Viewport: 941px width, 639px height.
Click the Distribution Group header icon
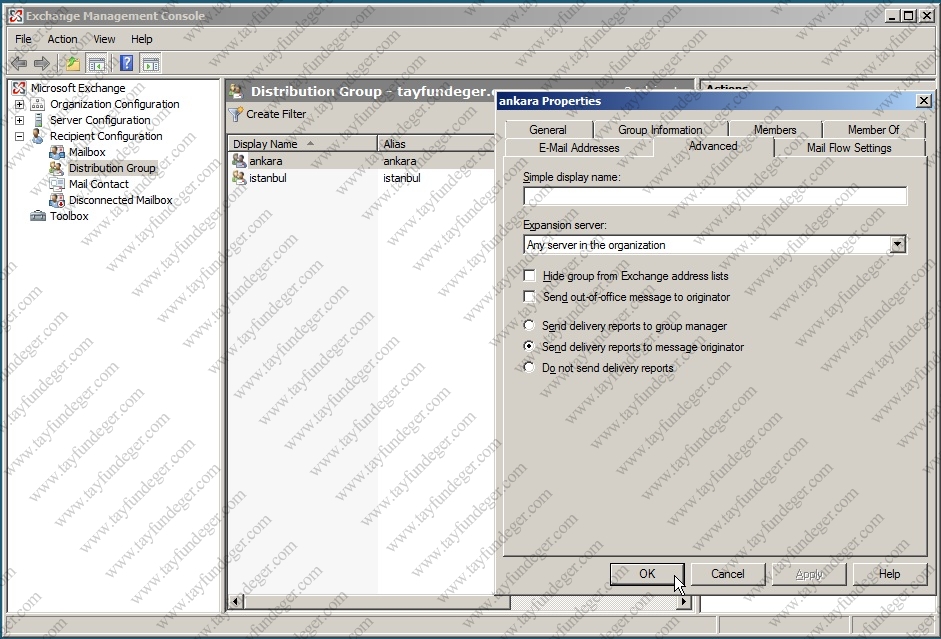[236, 91]
